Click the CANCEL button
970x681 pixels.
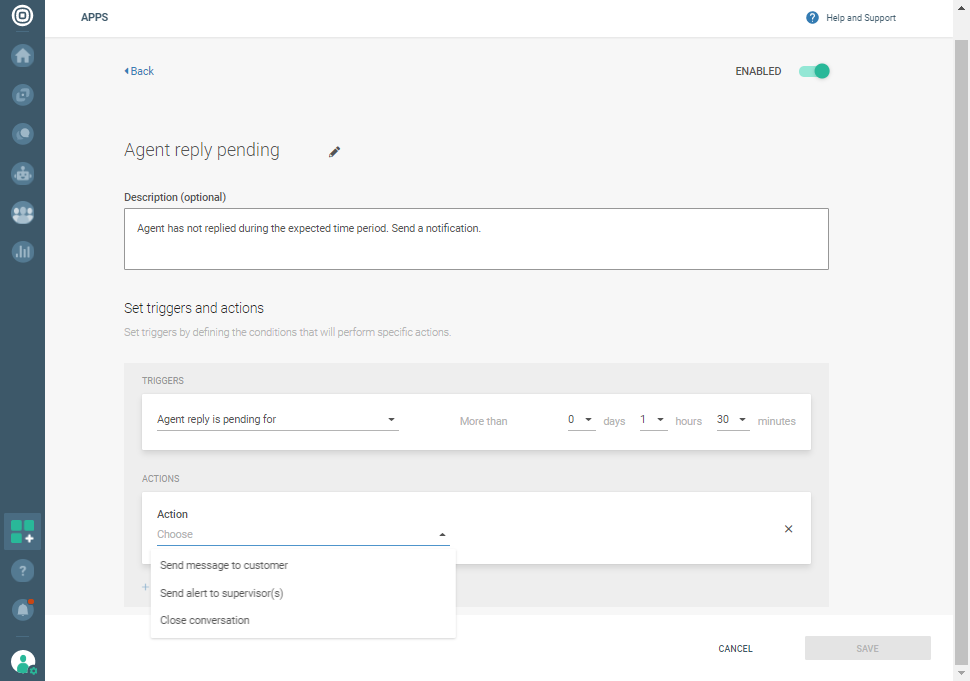click(735, 649)
